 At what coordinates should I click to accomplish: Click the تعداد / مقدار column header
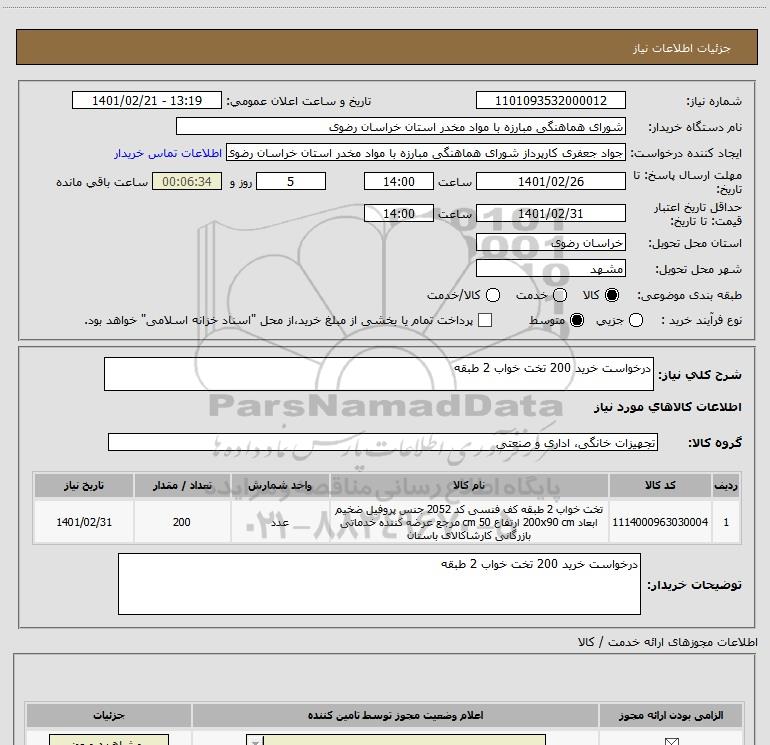point(182,485)
